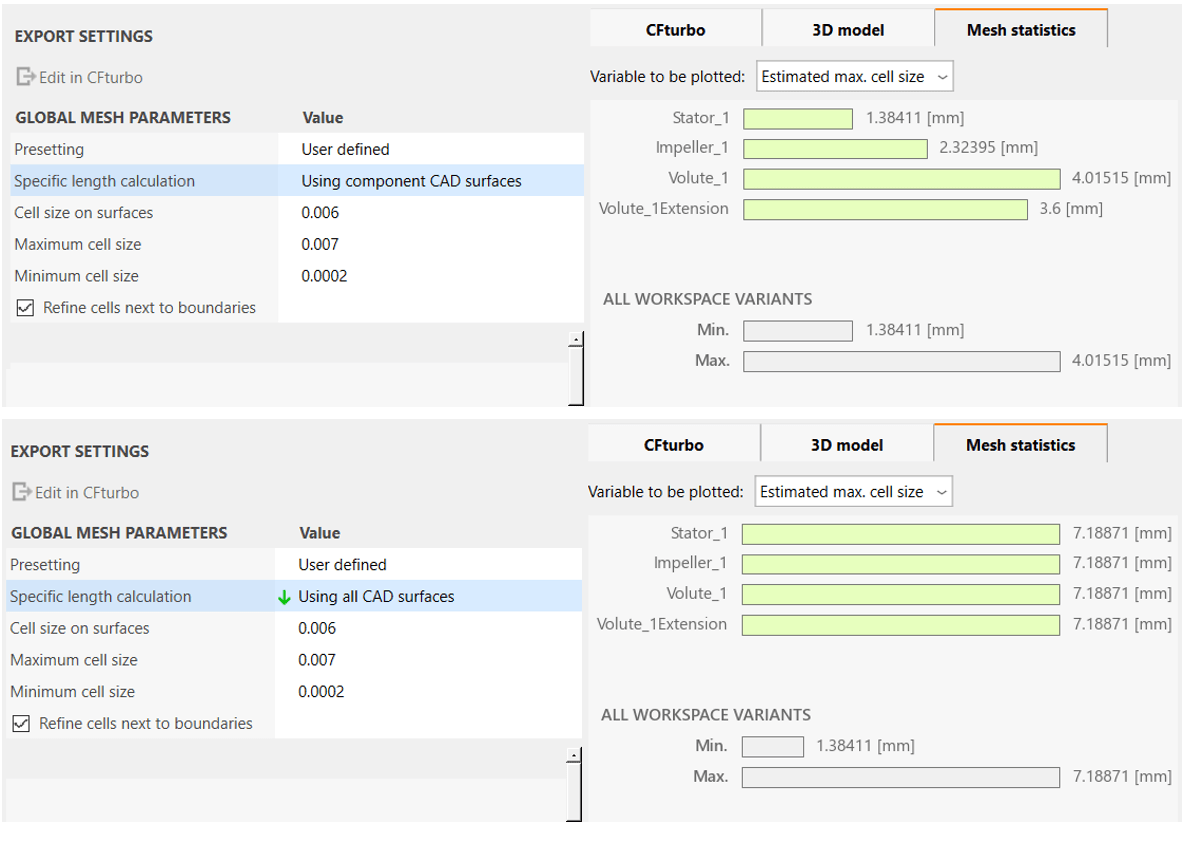
Task: Click the Volute_1Extension bar showing 3.6 mm
Action: coord(886,209)
